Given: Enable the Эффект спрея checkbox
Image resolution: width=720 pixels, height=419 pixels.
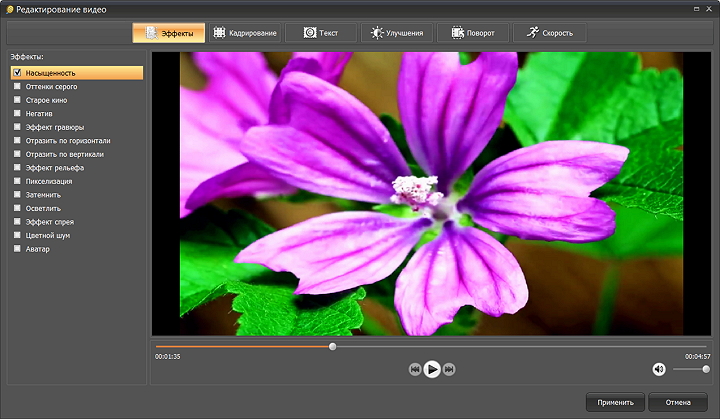Looking at the screenshot, I should pos(17,221).
